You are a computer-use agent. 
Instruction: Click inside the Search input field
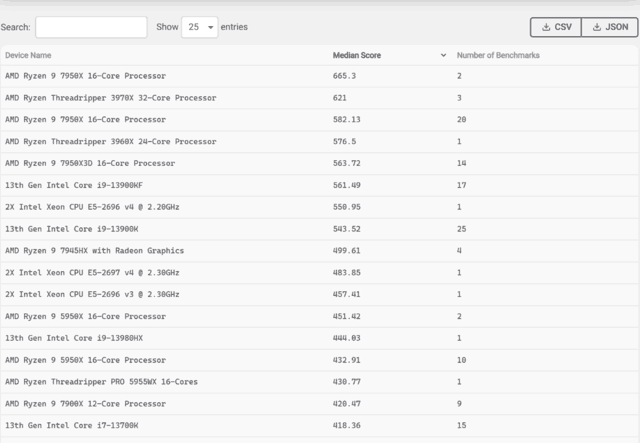point(91,27)
